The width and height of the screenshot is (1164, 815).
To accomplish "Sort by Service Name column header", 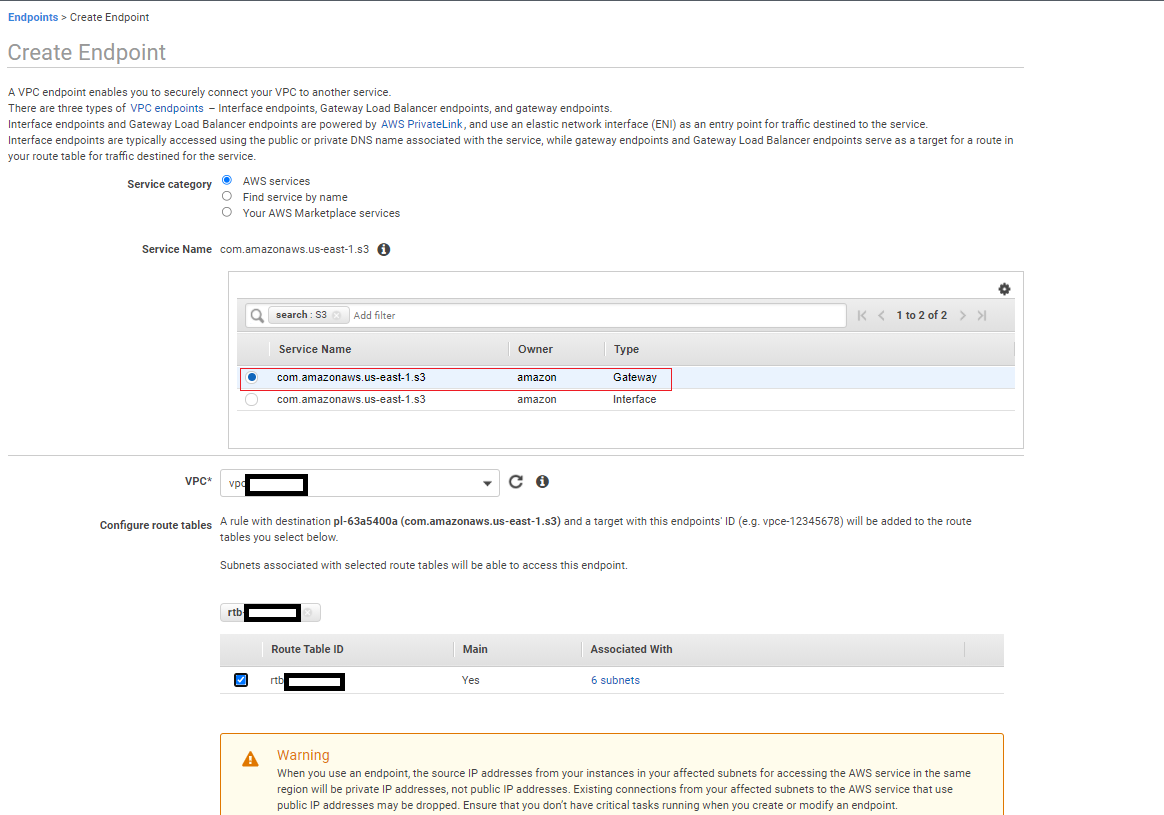I will pos(315,349).
